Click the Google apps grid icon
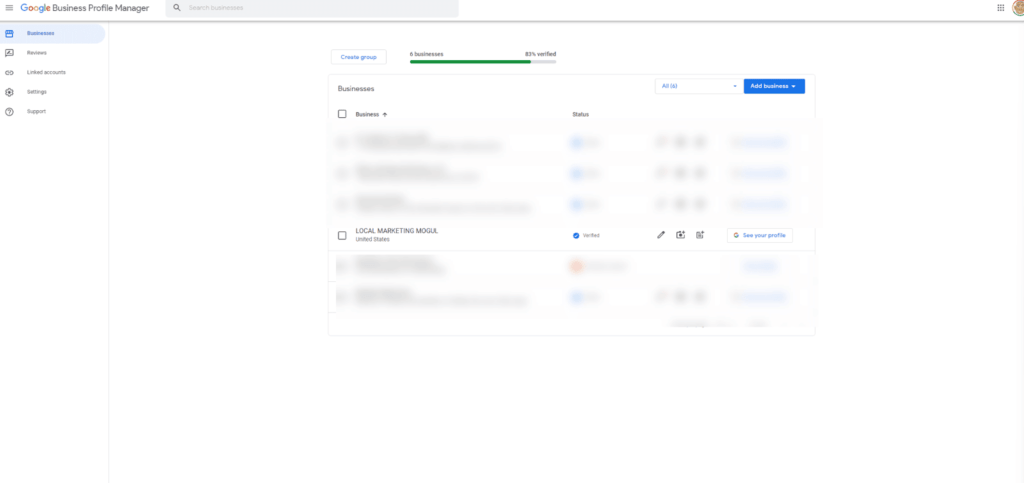 coord(1000,8)
